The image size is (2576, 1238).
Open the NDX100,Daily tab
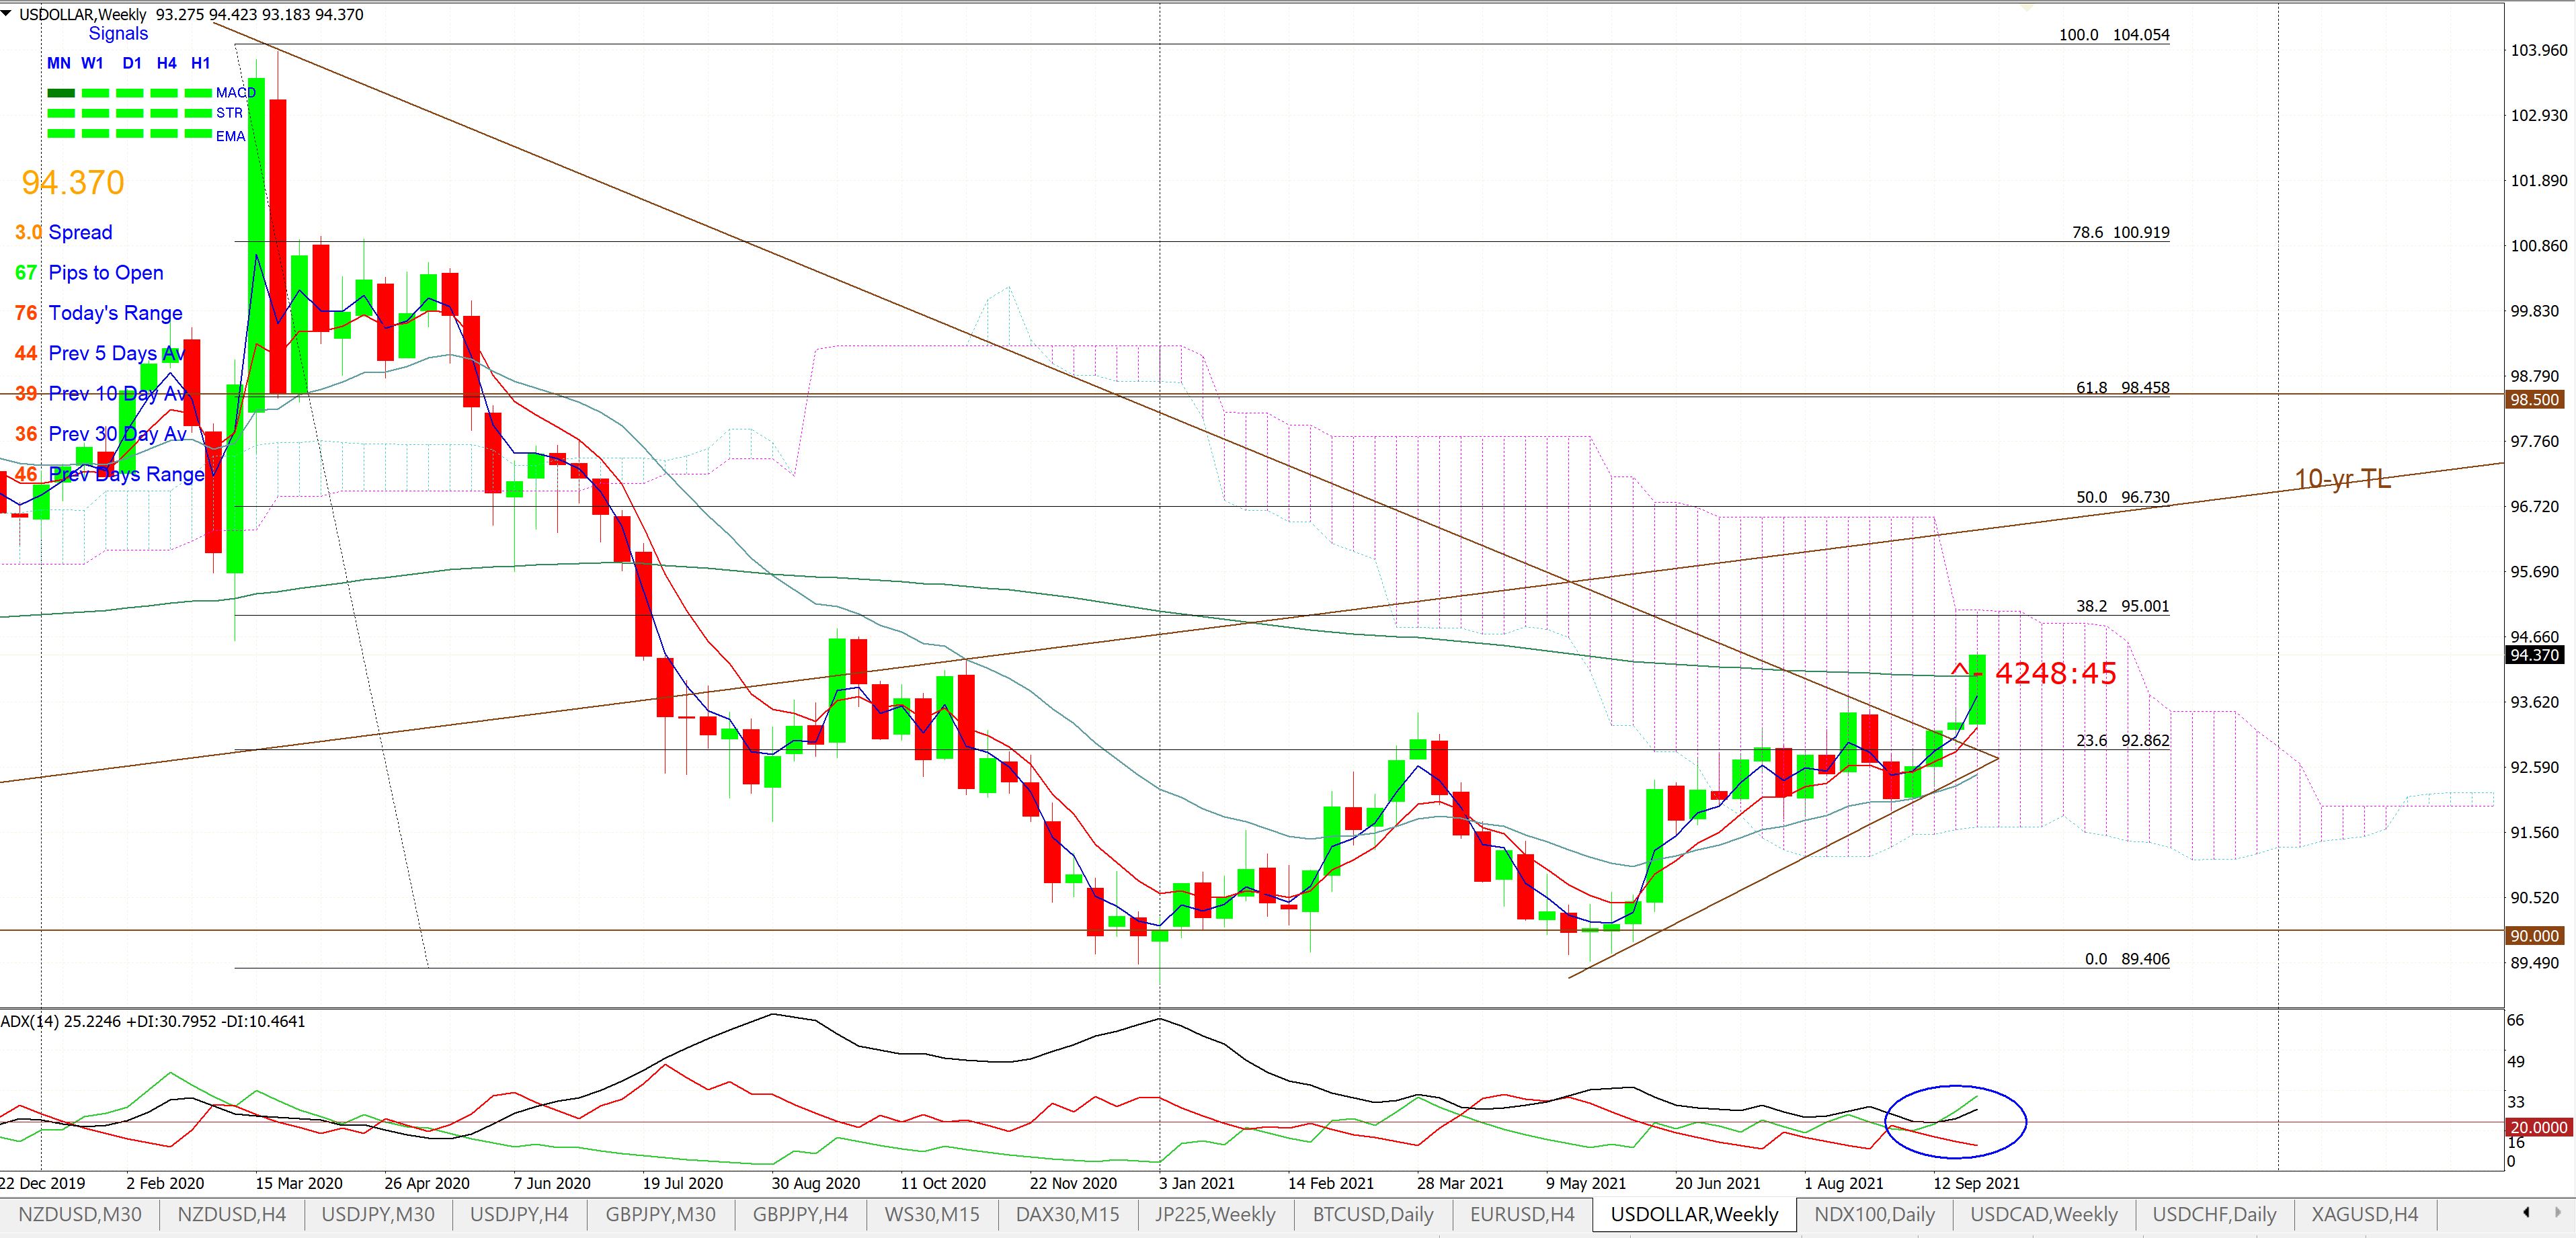pos(1874,1214)
